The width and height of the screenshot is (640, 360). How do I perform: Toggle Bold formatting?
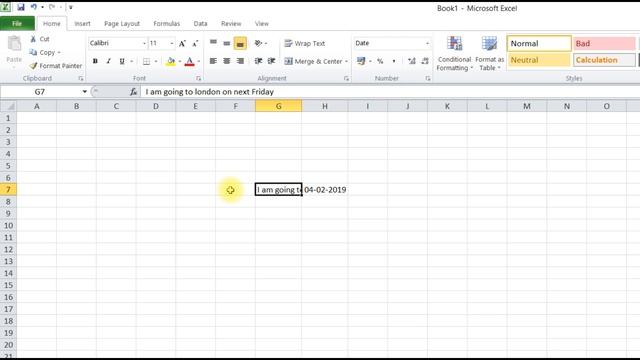point(95,61)
